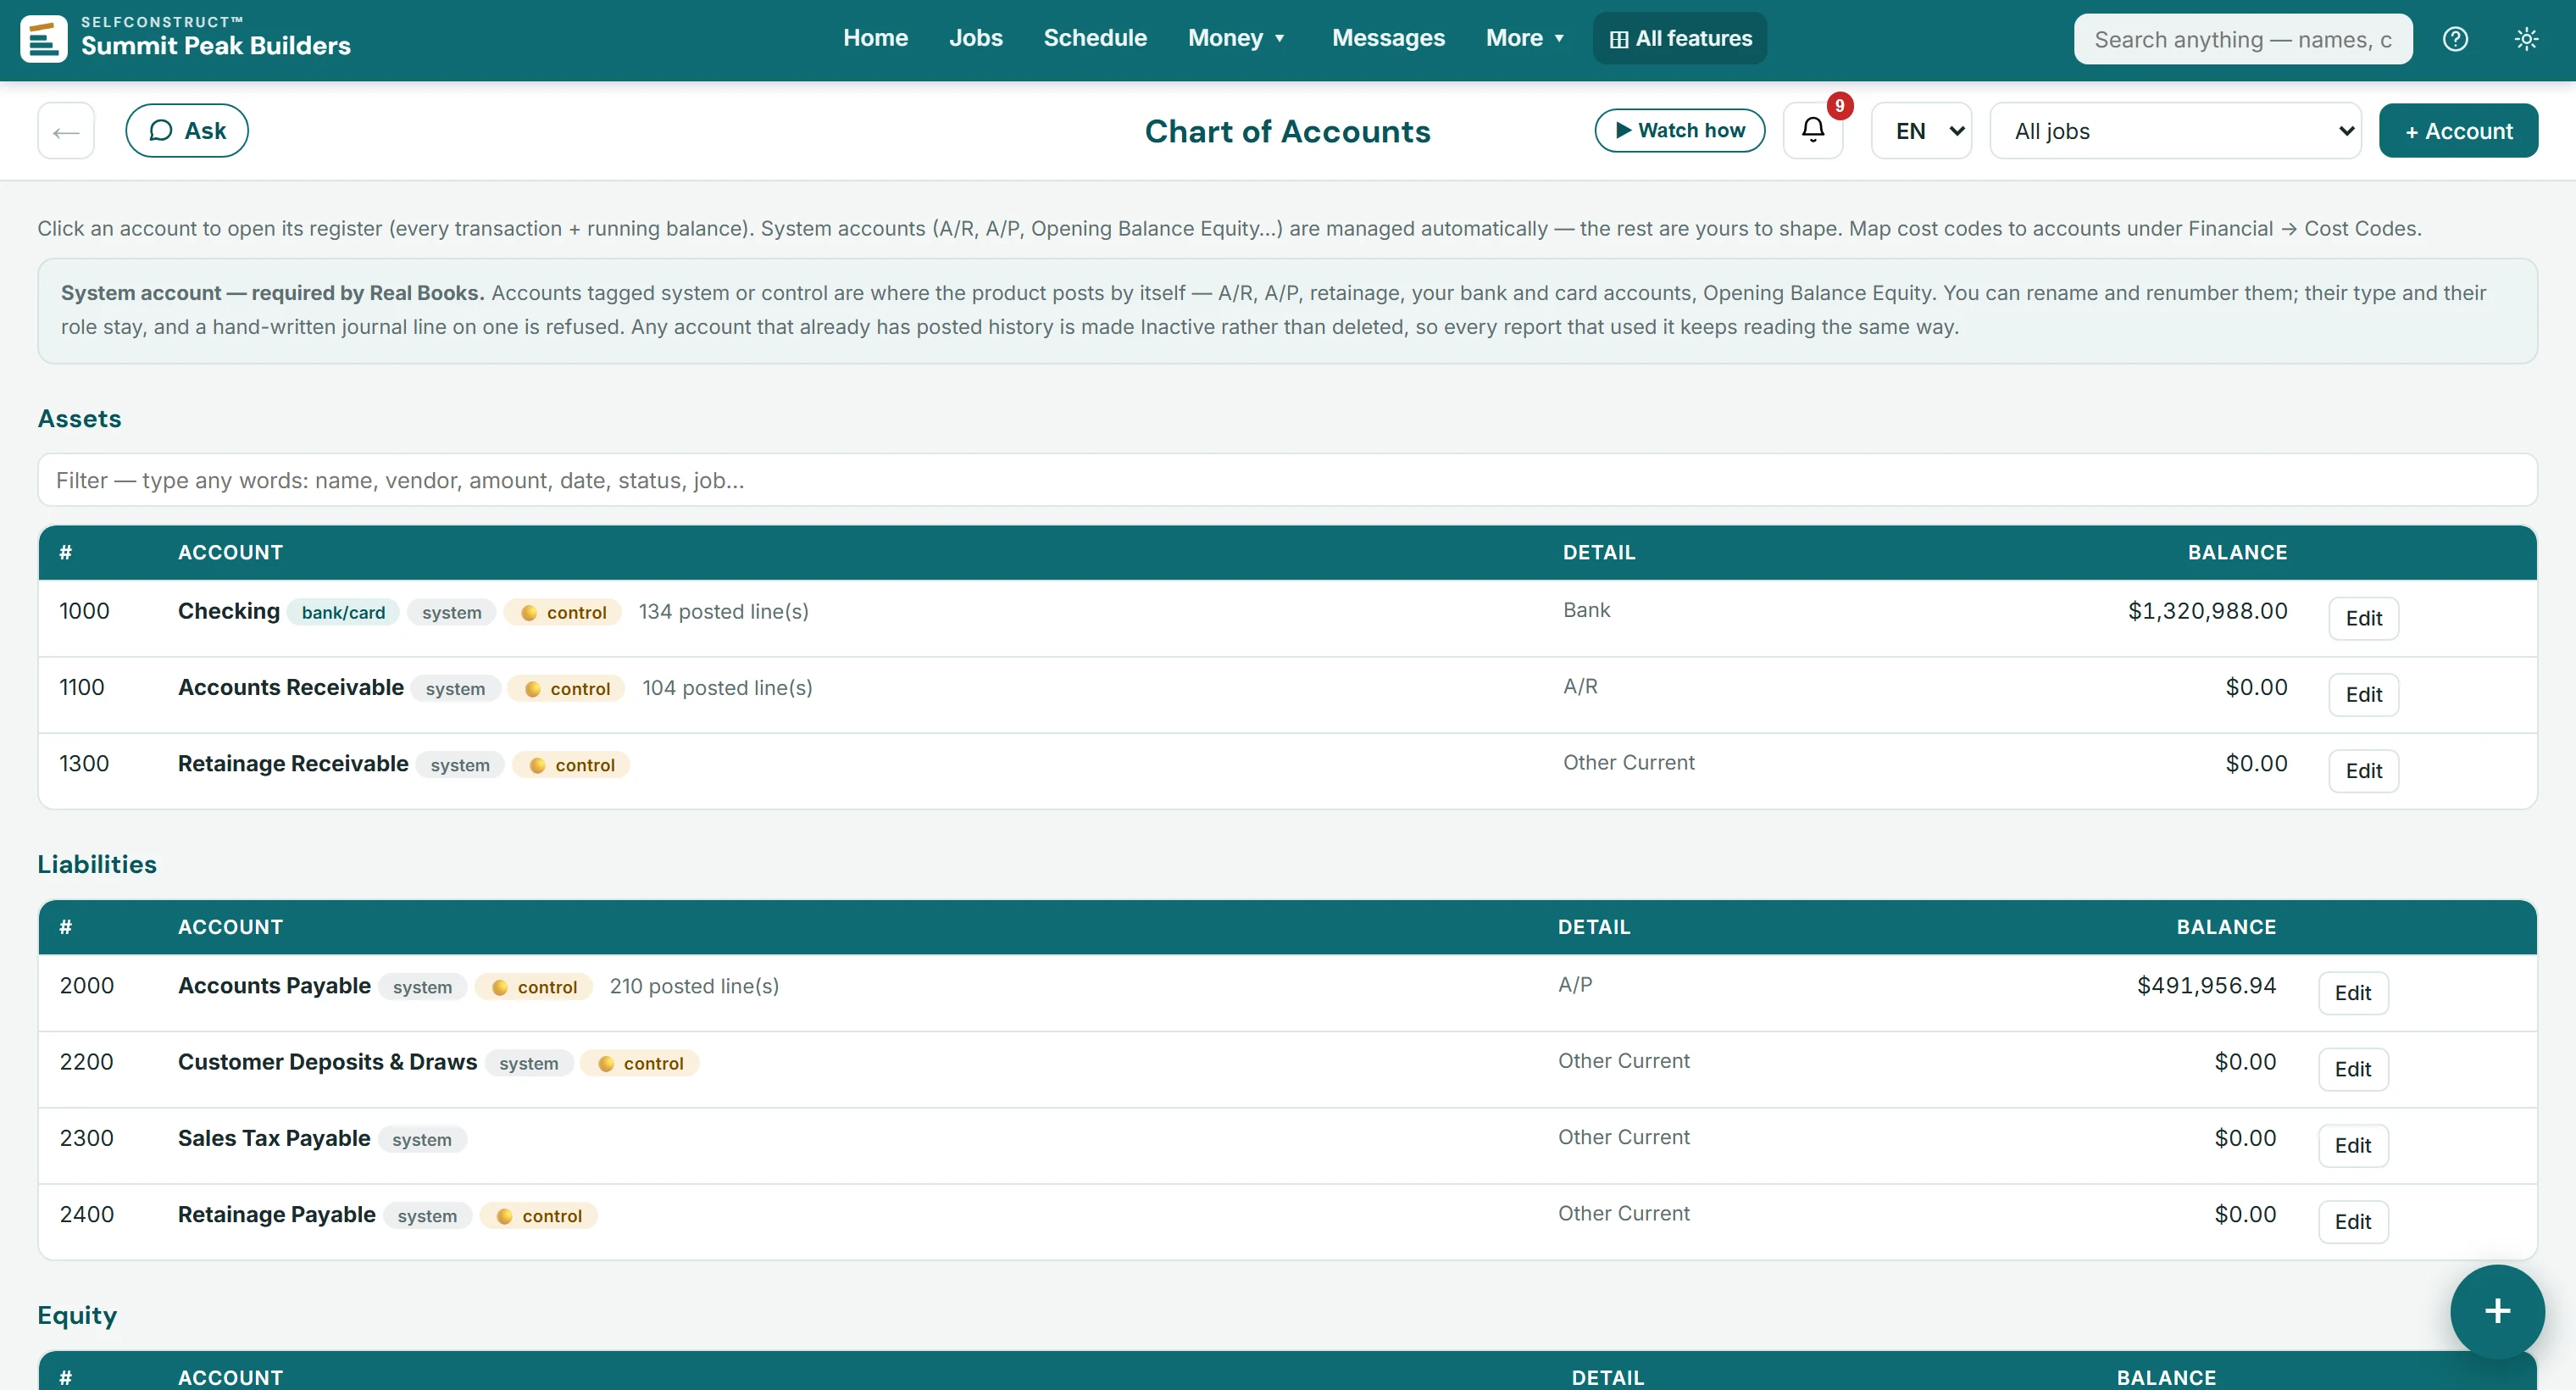The height and width of the screenshot is (1390, 2576).
Task: Click the $1,320,988.00 balance
Action: [2207, 611]
